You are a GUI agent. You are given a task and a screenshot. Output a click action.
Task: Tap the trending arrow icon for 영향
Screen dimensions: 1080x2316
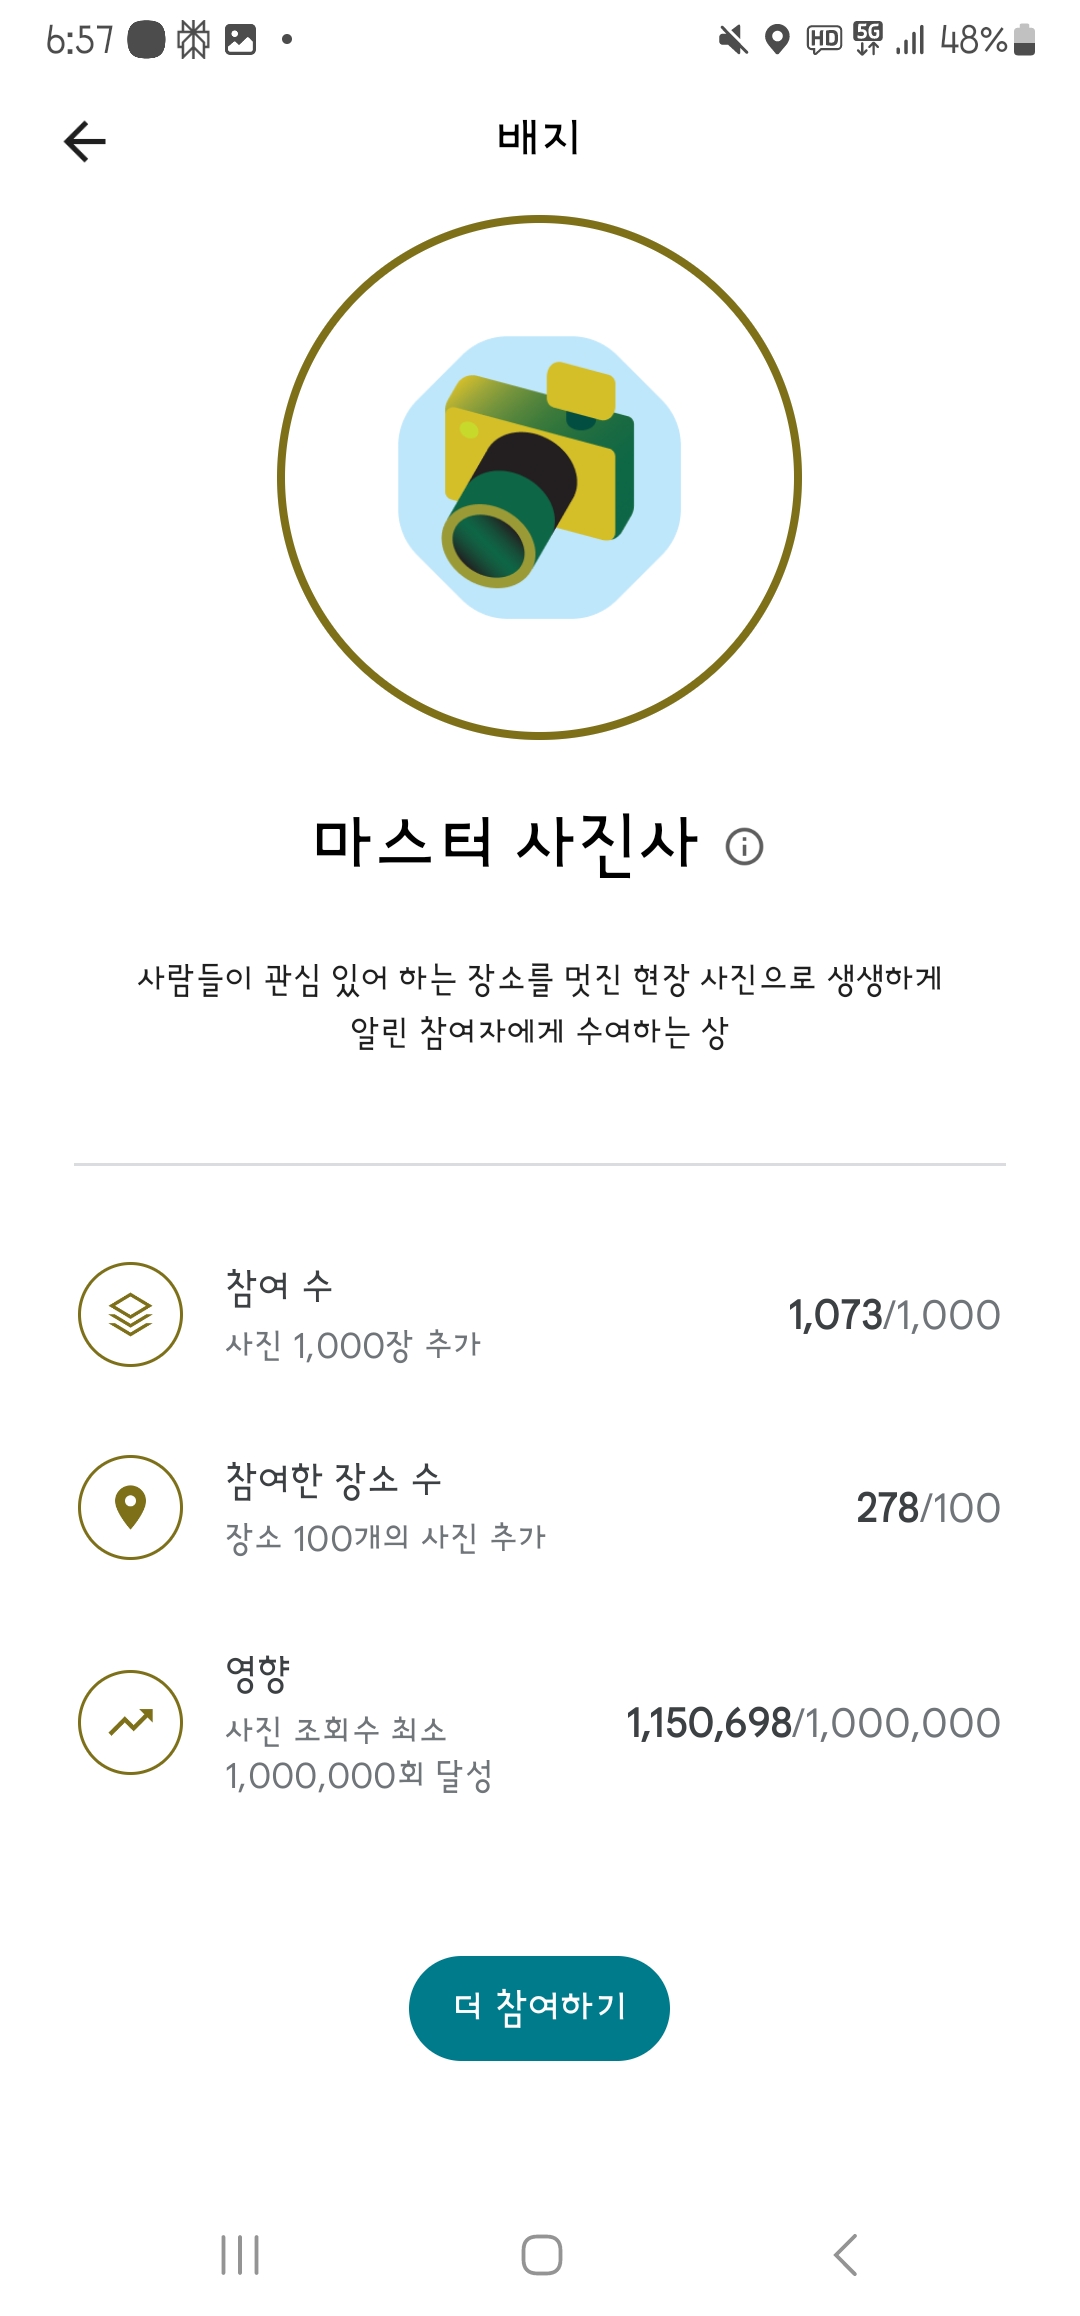(130, 1722)
